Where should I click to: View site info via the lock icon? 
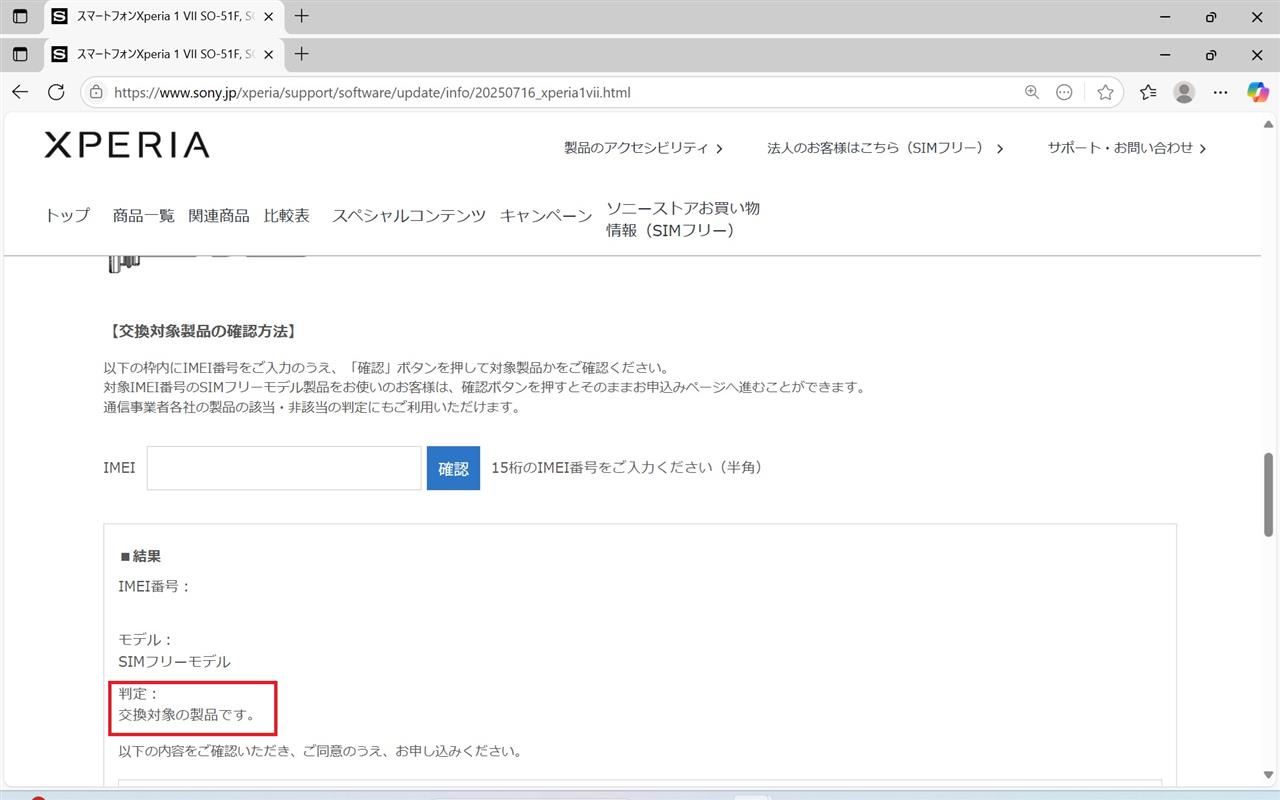(97, 92)
